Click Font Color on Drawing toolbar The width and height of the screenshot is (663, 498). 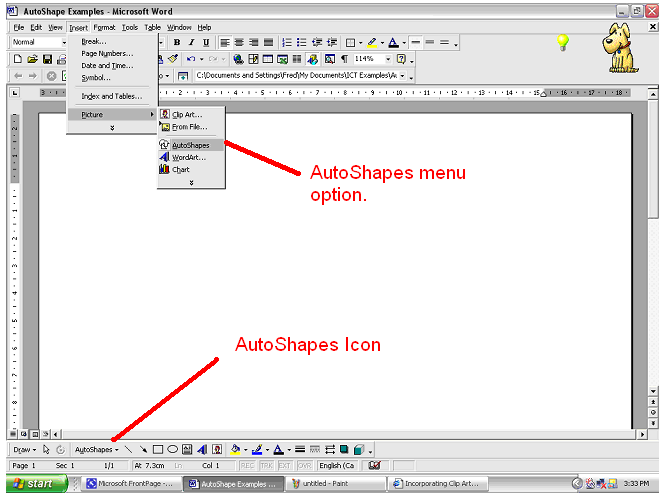[279, 449]
